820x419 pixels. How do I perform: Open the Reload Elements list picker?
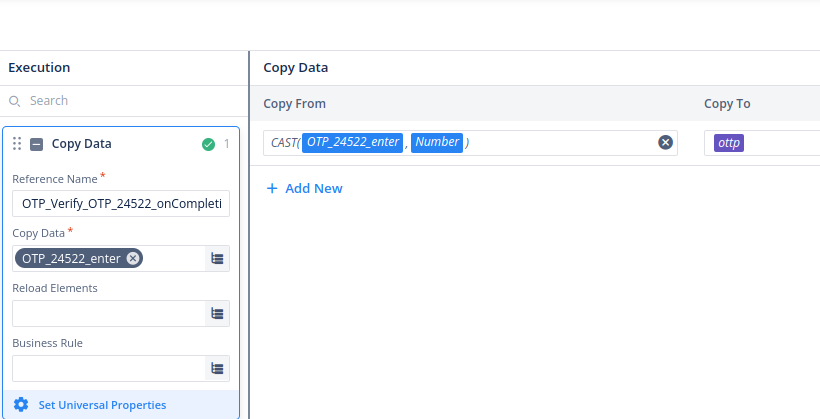(x=217, y=313)
